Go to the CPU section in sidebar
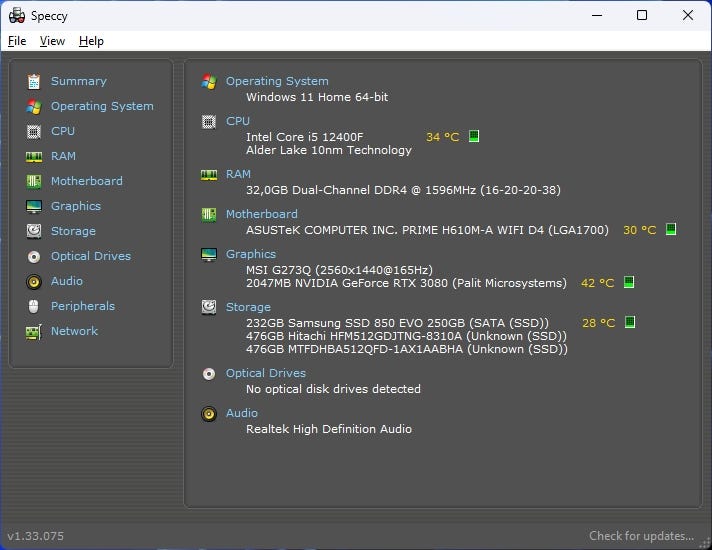Viewport: 712px width, 550px height. click(x=63, y=131)
